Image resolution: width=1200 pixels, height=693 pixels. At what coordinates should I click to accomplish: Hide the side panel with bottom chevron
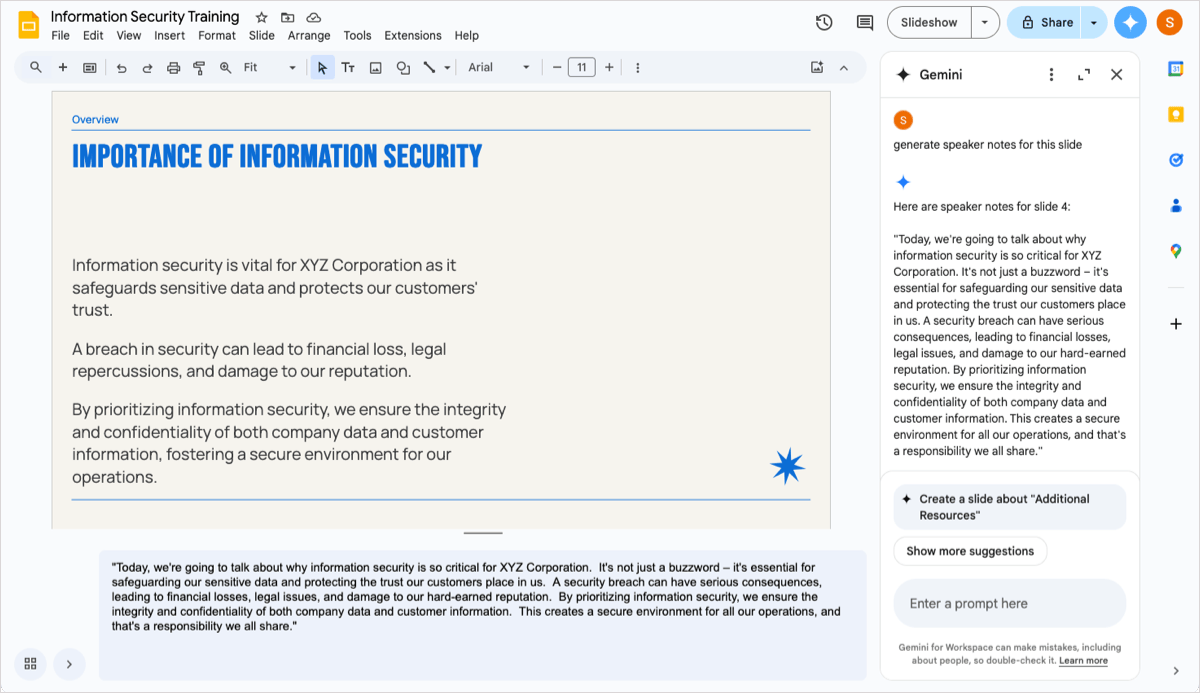[x=1176, y=670]
